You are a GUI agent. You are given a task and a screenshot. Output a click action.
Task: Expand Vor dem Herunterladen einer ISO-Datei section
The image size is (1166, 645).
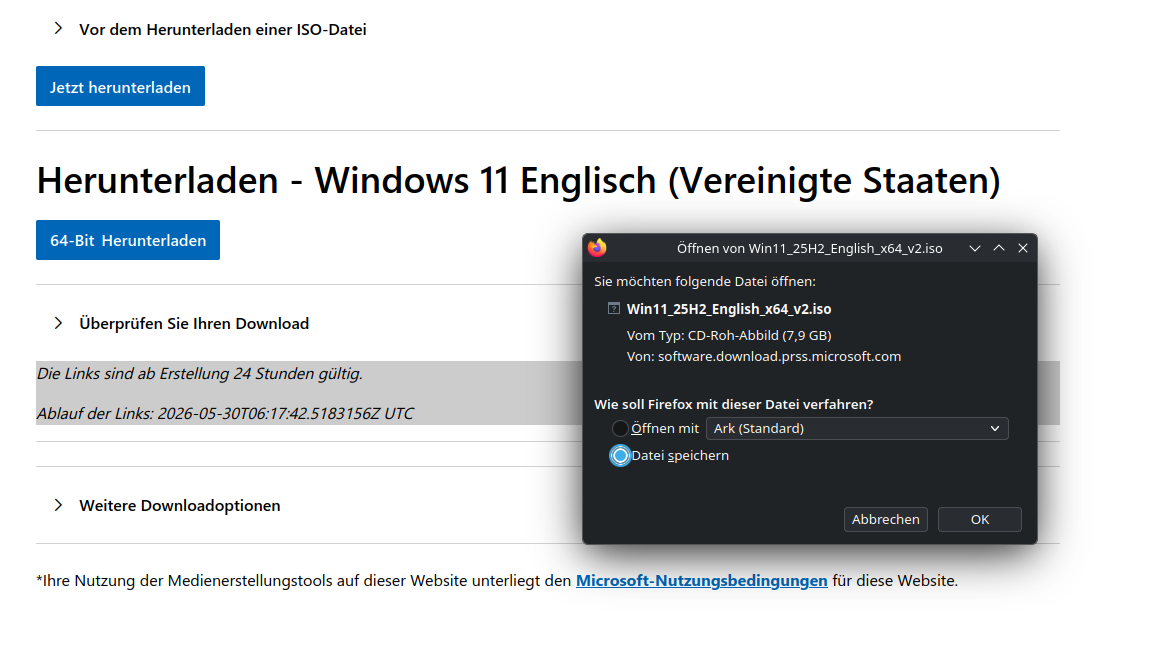(223, 30)
